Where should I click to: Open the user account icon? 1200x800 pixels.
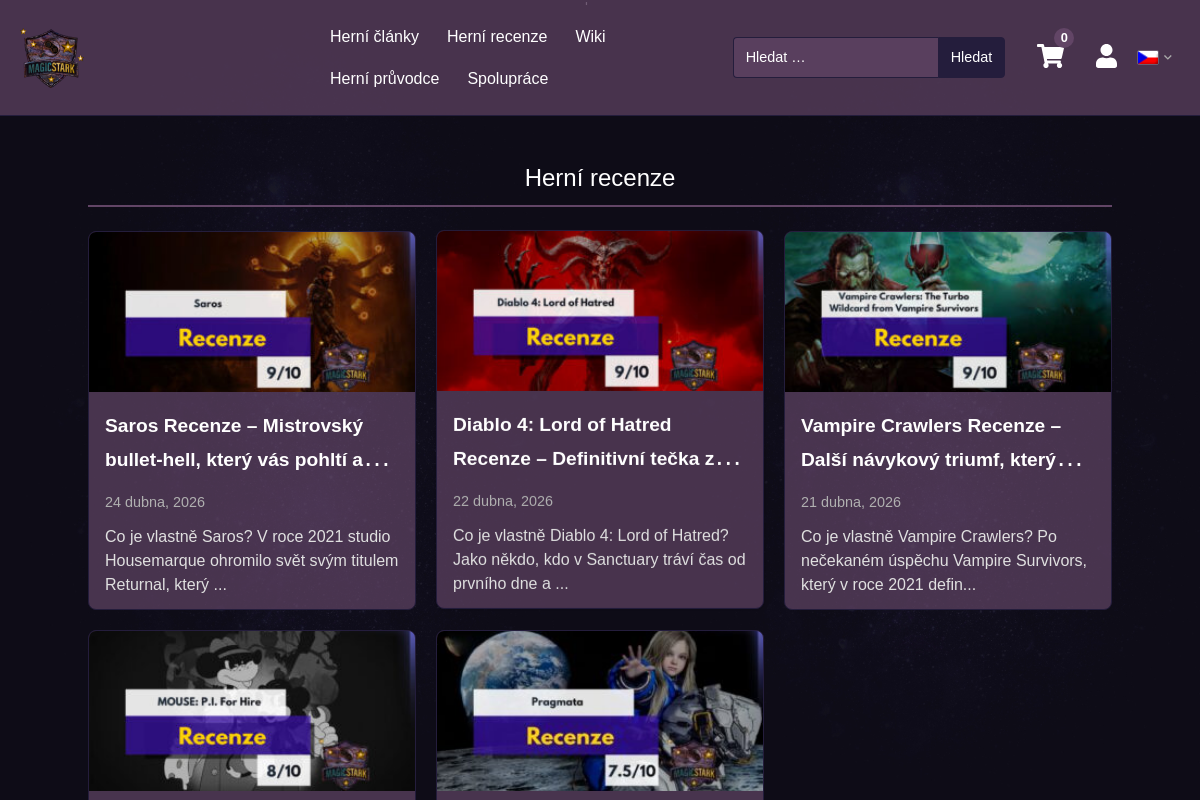[1106, 56]
